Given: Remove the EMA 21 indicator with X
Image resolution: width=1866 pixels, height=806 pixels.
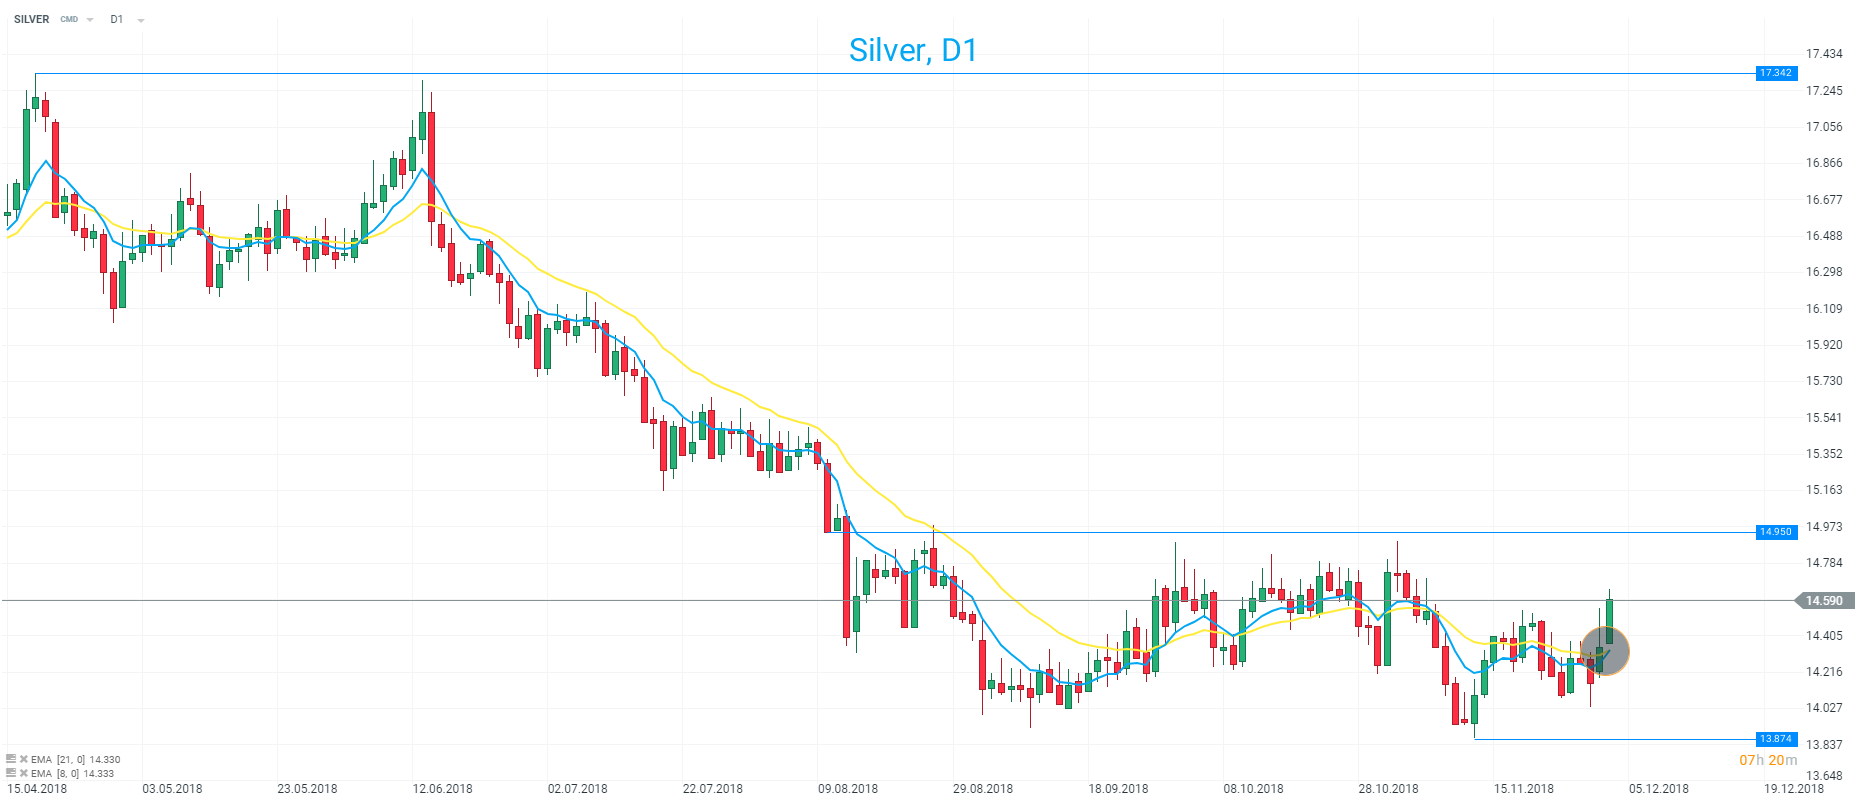Looking at the screenshot, I should pyautogui.click(x=23, y=759).
